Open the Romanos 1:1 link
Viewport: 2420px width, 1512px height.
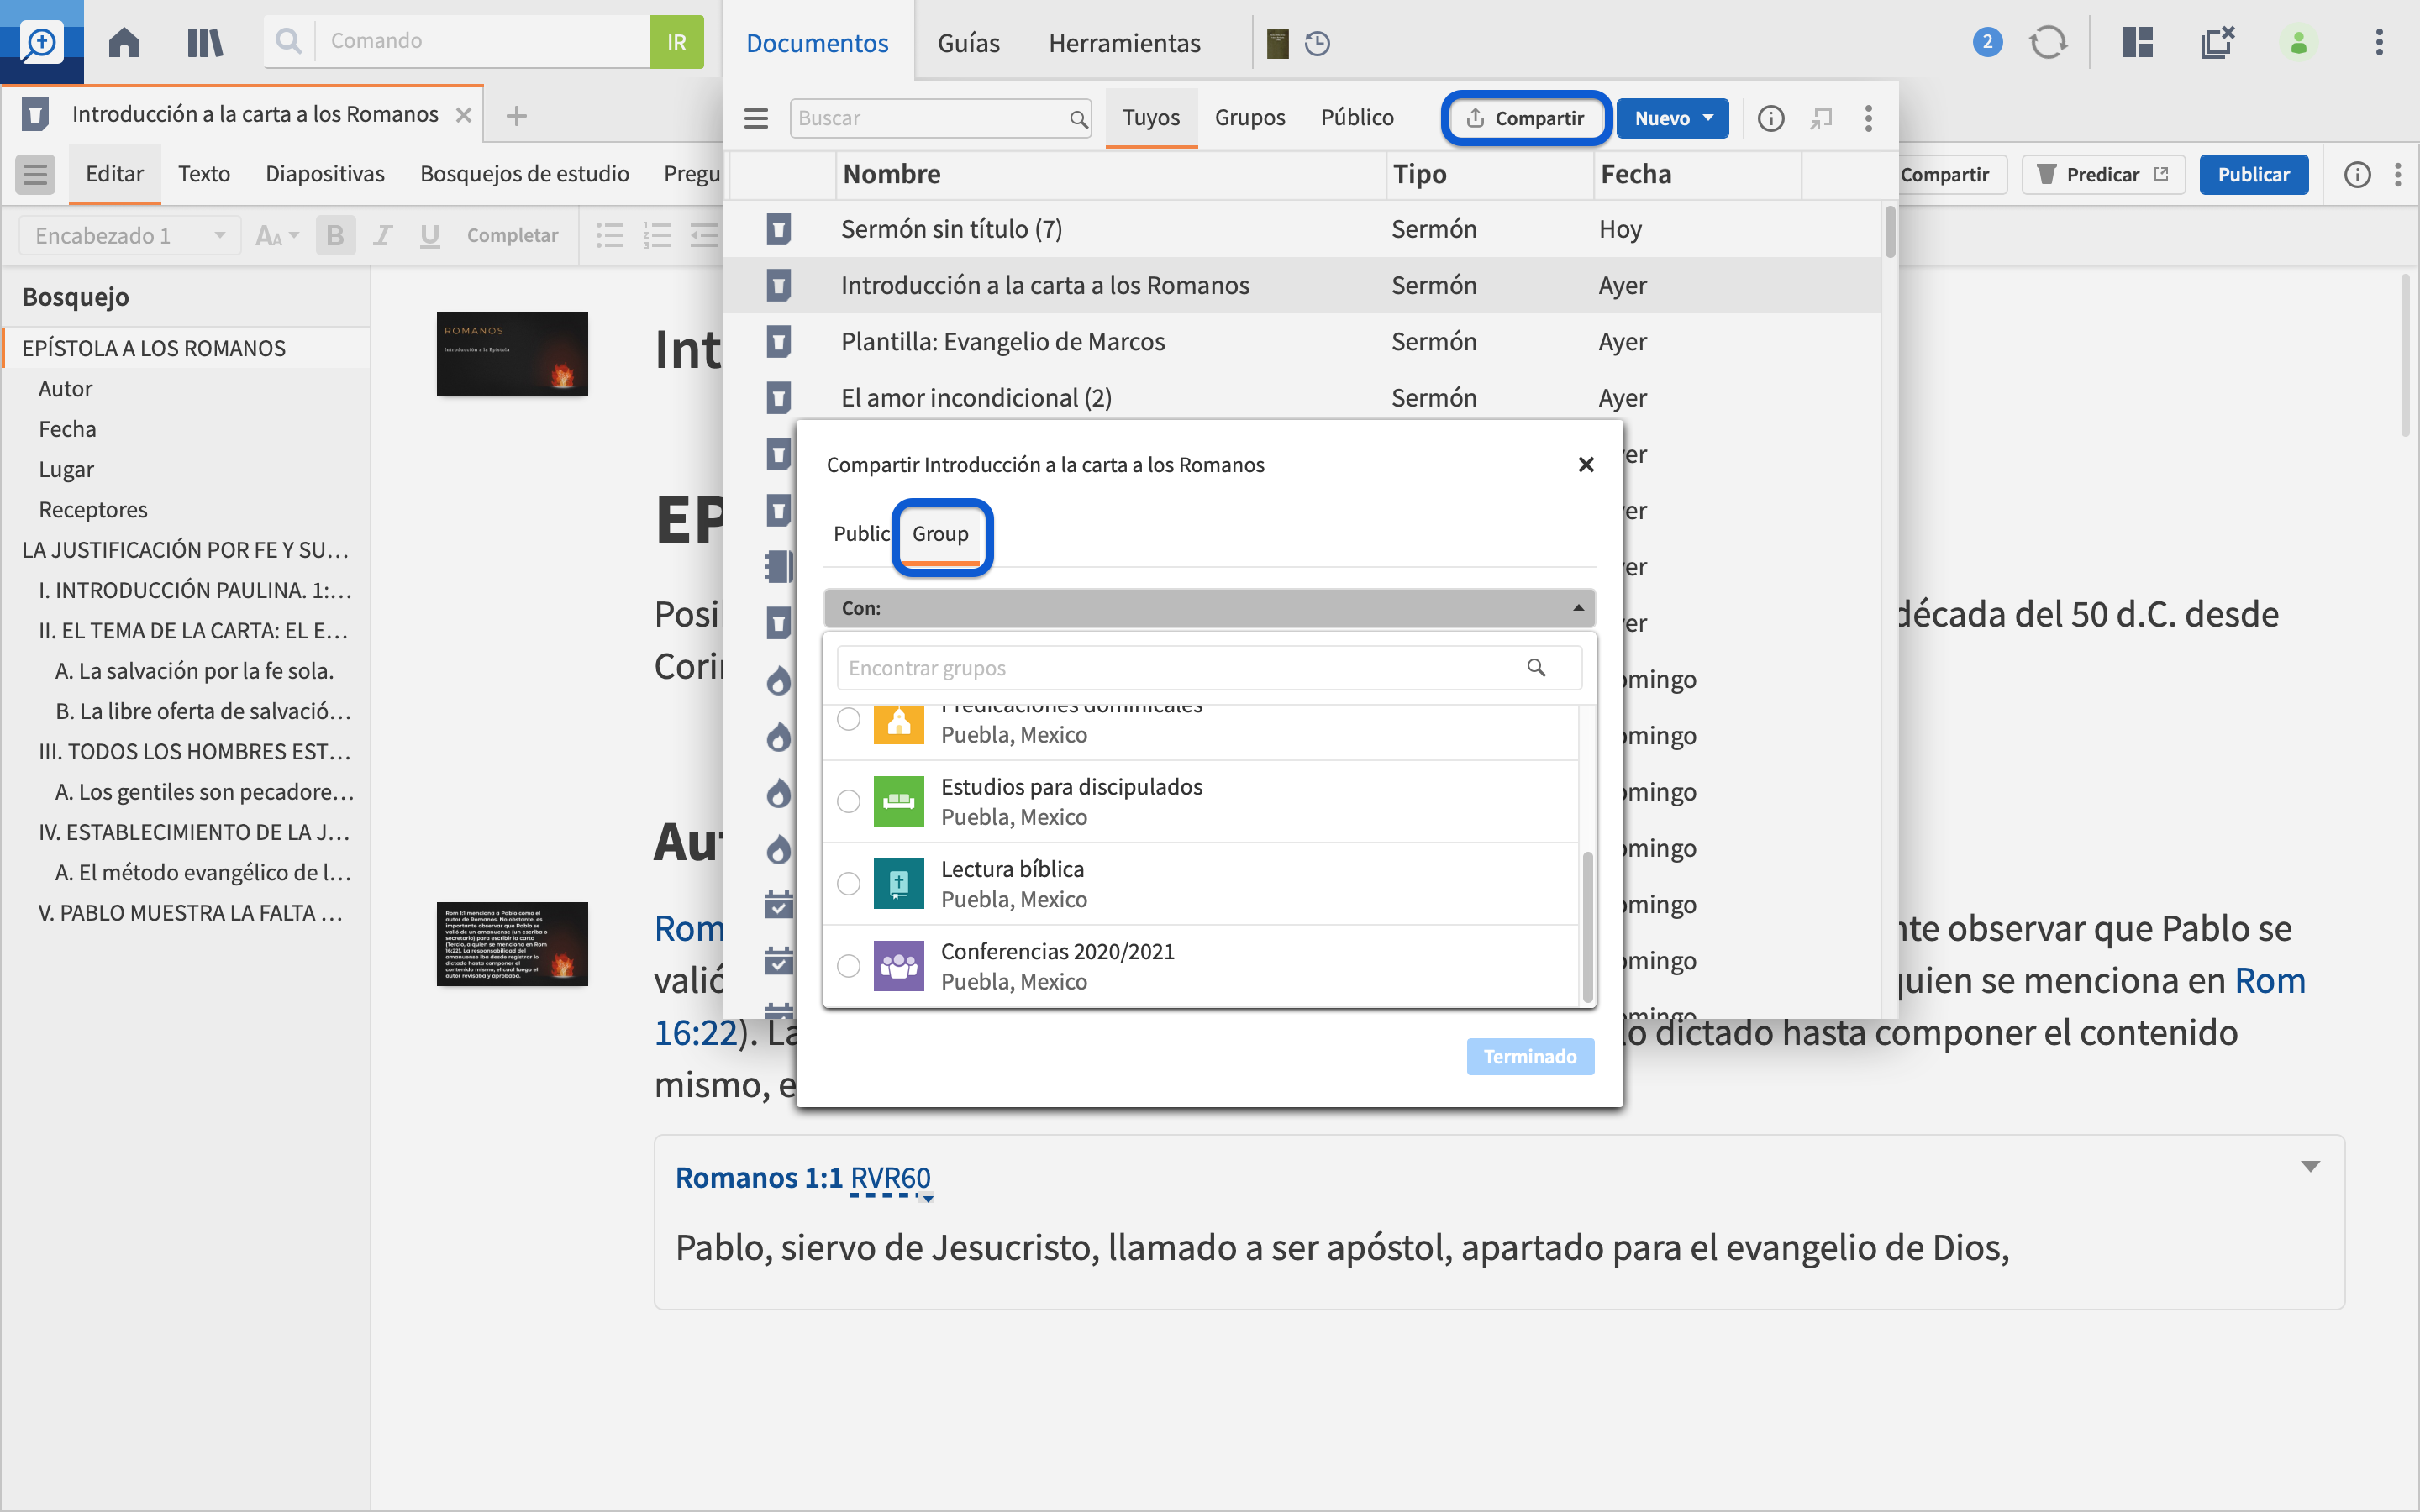click(x=759, y=1178)
